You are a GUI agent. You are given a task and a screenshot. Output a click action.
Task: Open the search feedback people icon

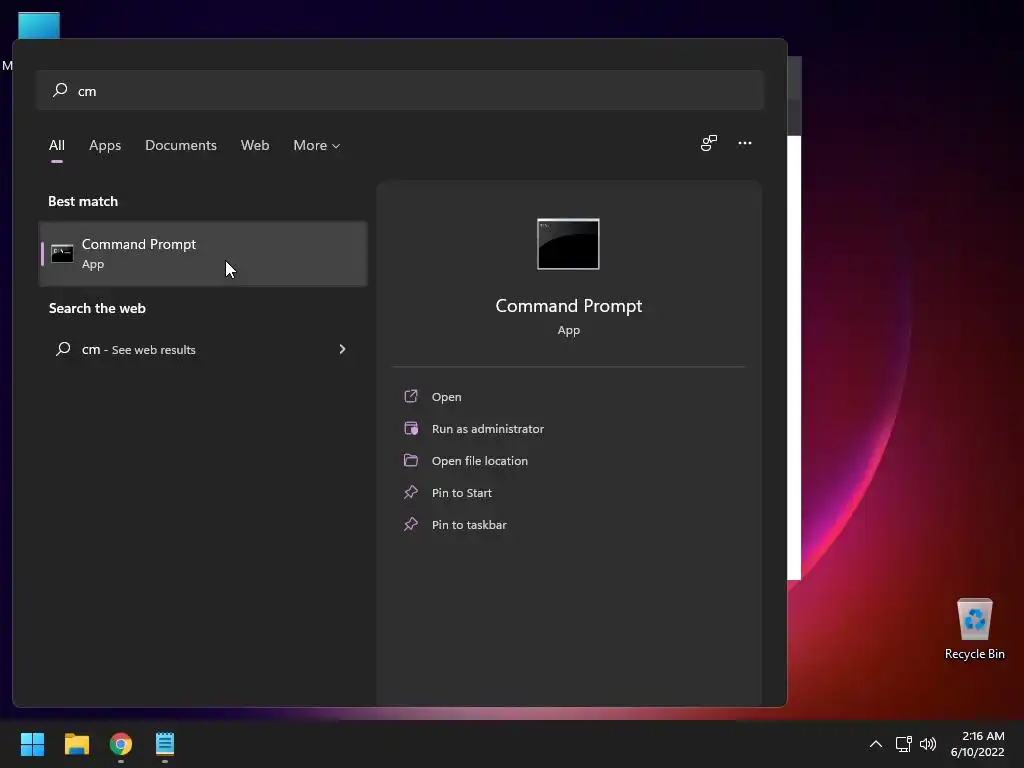click(709, 143)
